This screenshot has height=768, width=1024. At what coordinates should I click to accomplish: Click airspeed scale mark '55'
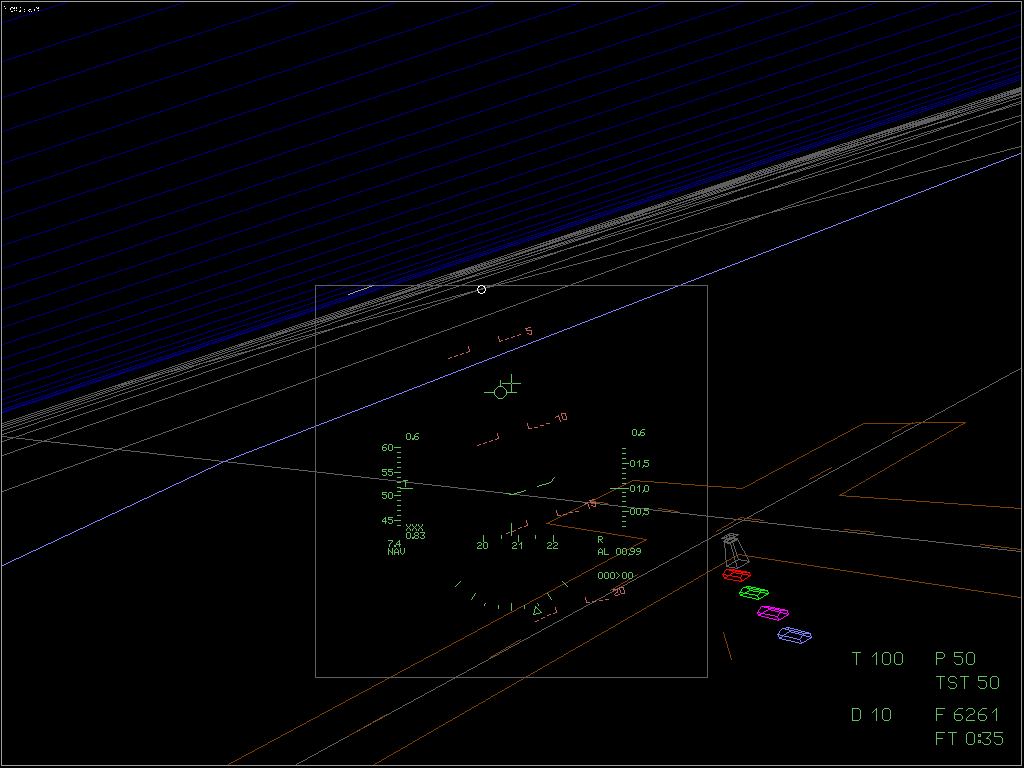click(x=387, y=472)
